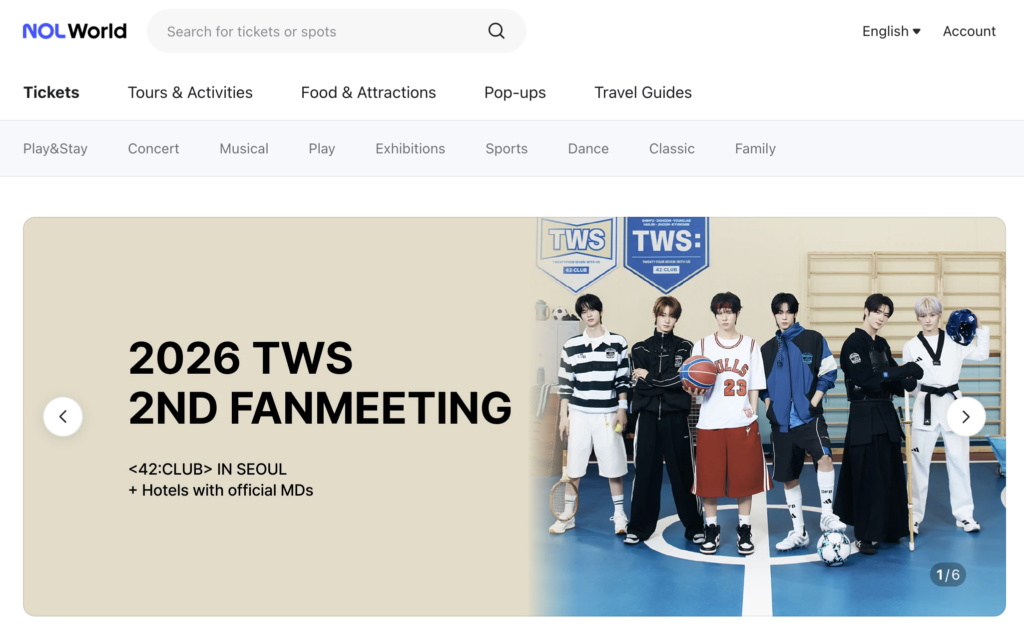Select Play&Stay category
The width and height of the screenshot is (1024, 639).
(55, 148)
